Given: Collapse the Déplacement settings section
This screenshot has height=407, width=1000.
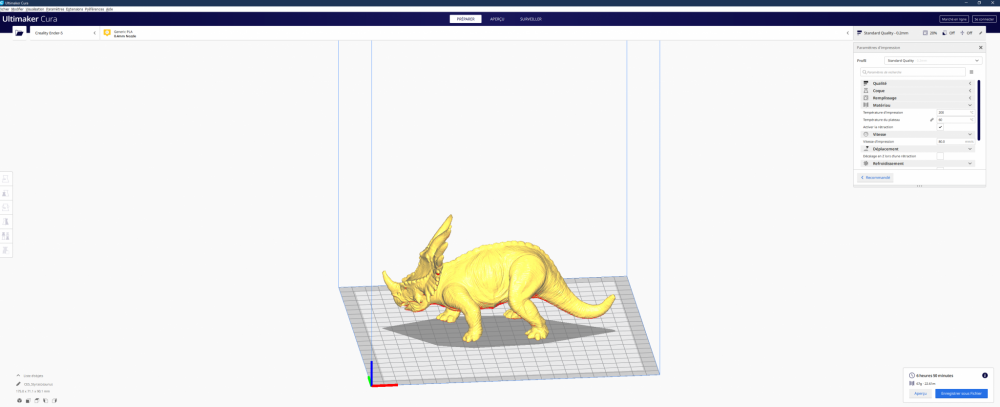Looking at the screenshot, I should [x=918, y=149].
